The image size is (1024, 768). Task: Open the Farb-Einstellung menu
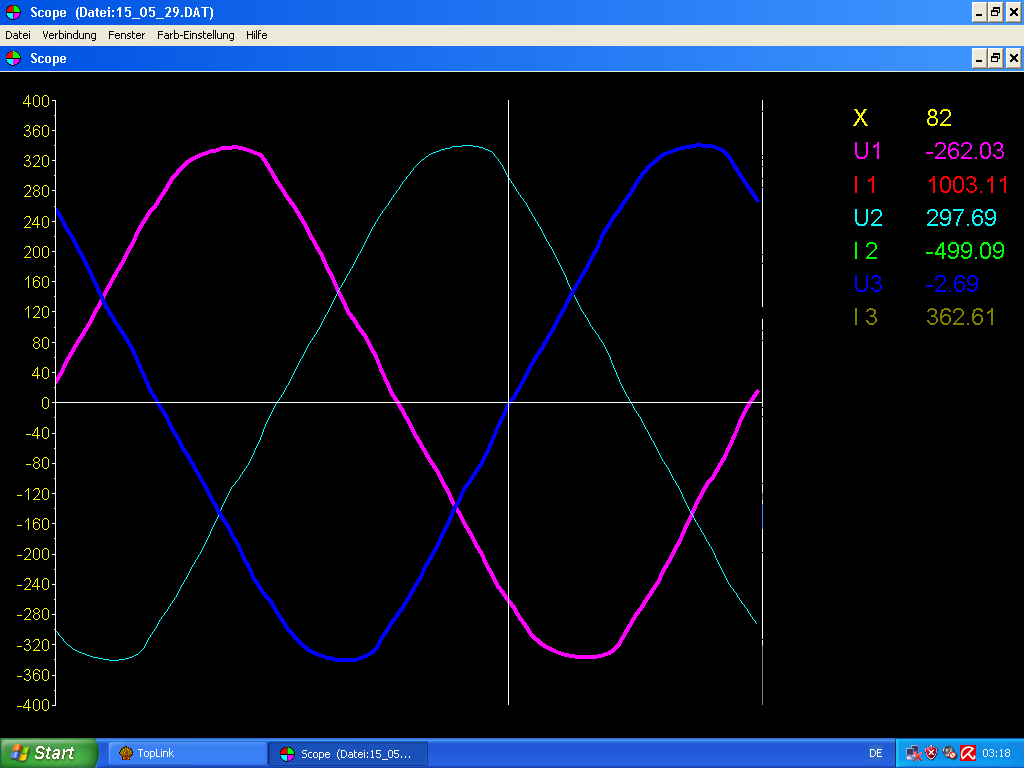click(x=195, y=35)
